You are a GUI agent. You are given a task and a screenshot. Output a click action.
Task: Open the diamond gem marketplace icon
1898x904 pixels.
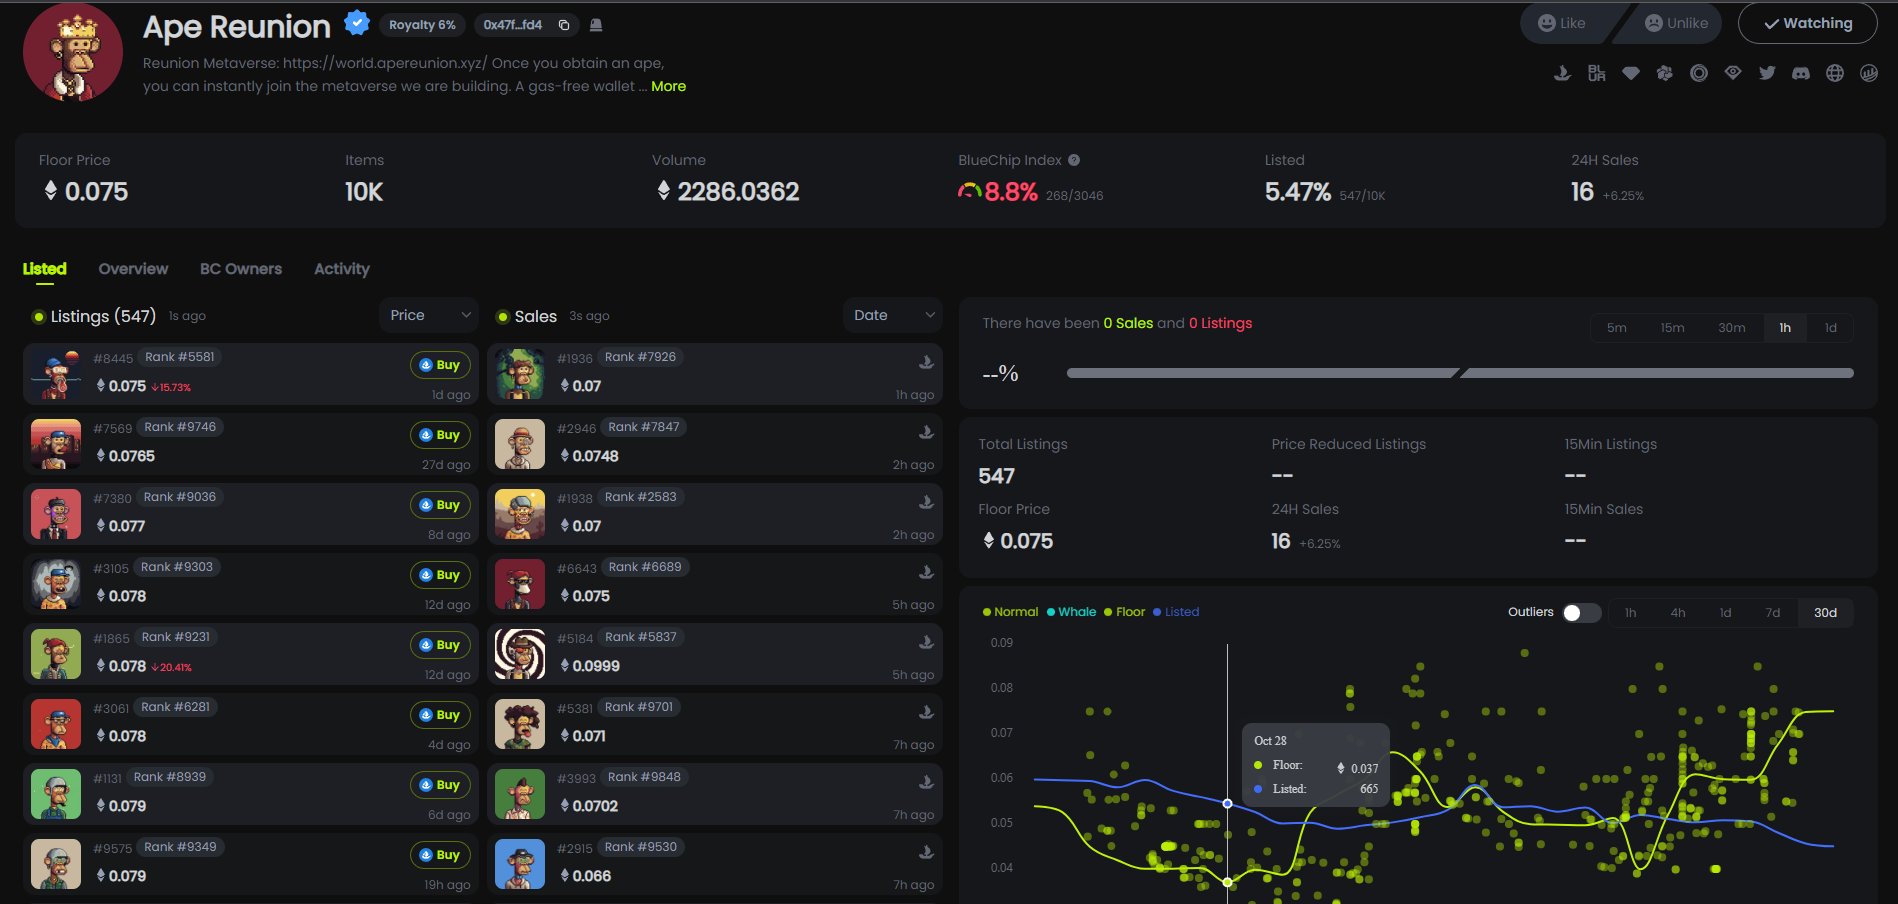pos(1630,73)
